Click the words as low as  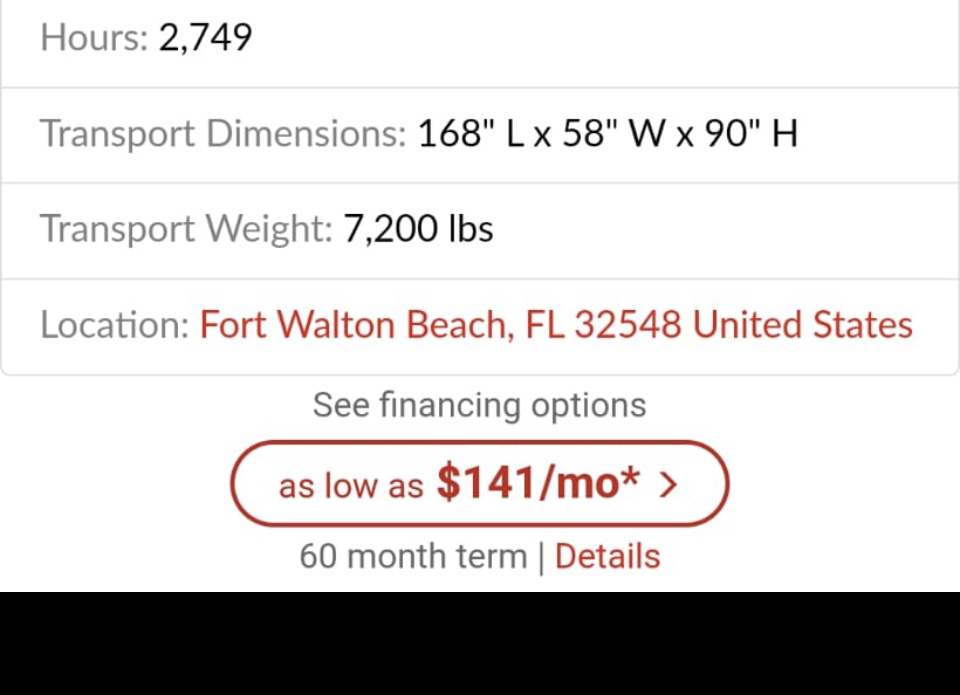(351, 487)
